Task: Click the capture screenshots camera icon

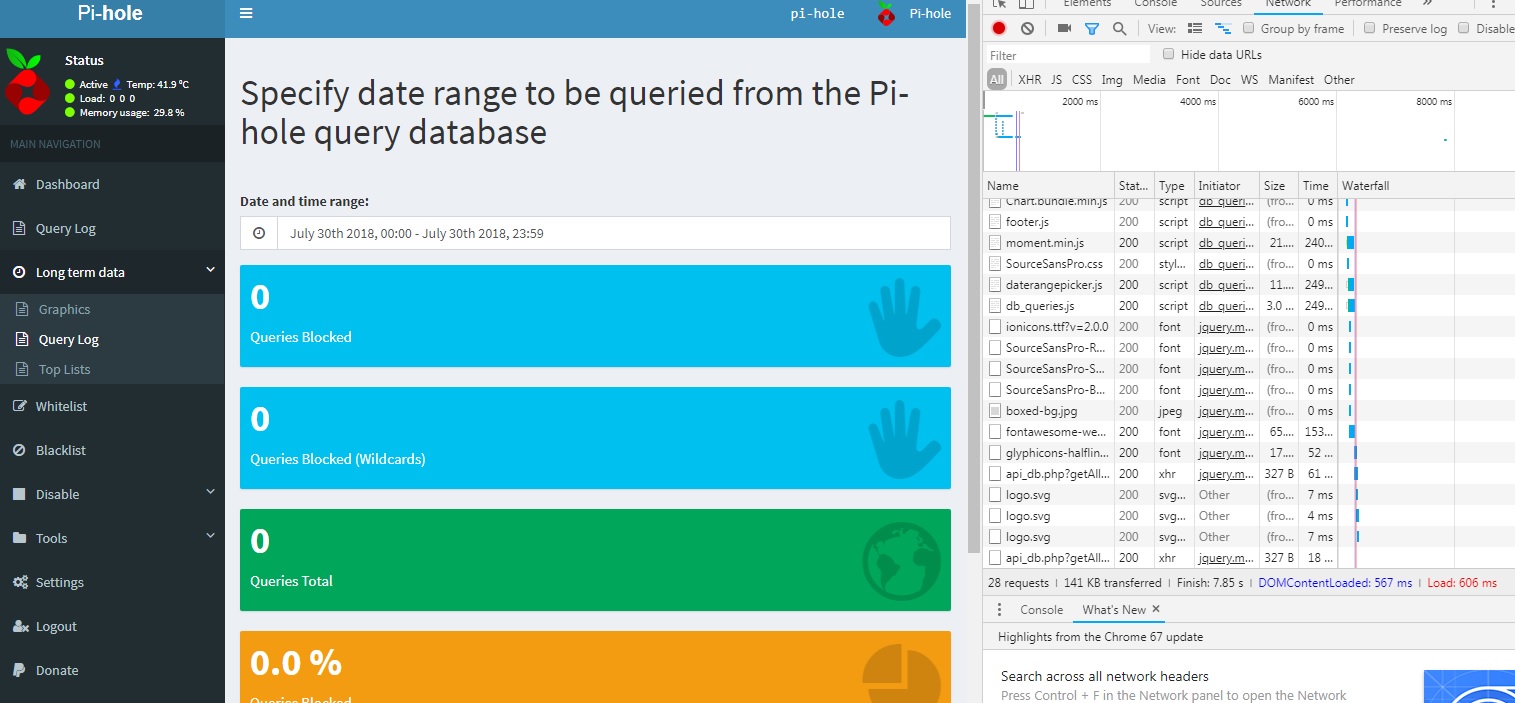Action: (x=1064, y=29)
